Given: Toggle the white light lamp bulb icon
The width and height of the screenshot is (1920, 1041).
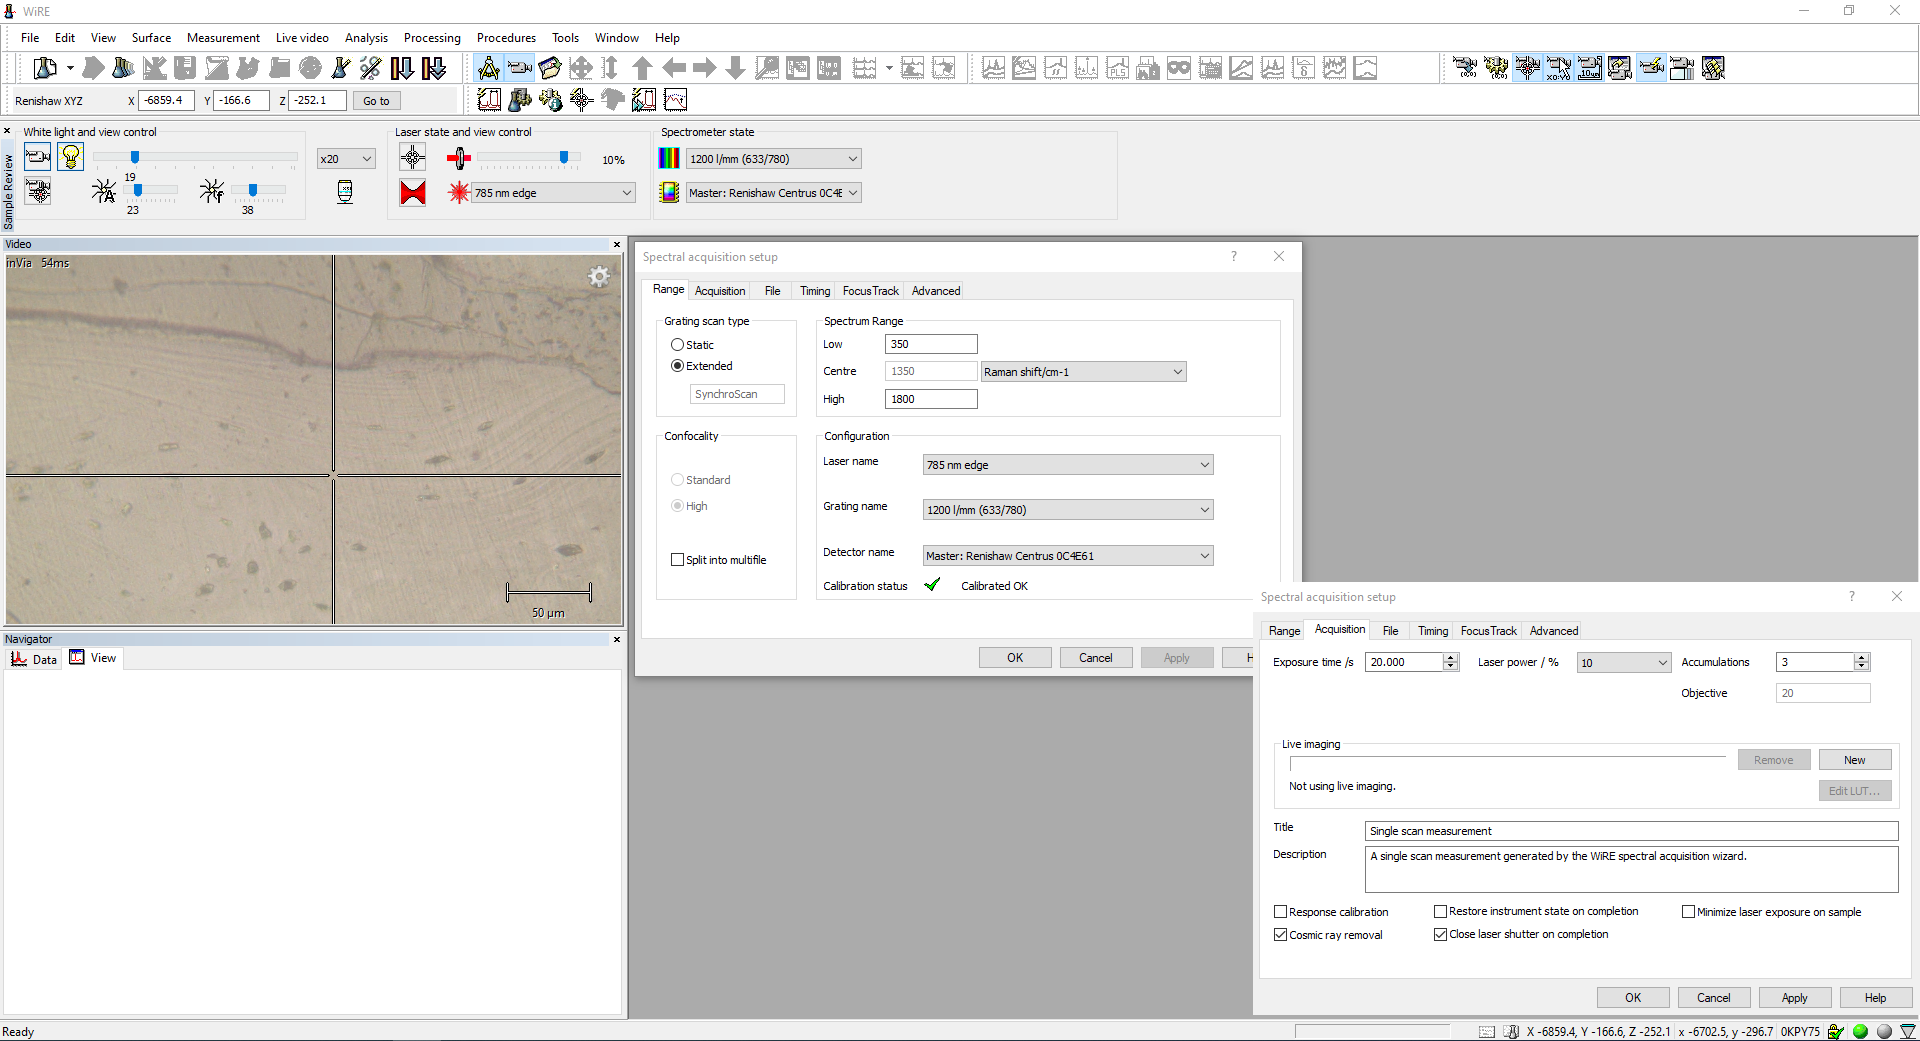Looking at the screenshot, I should click(x=70, y=157).
